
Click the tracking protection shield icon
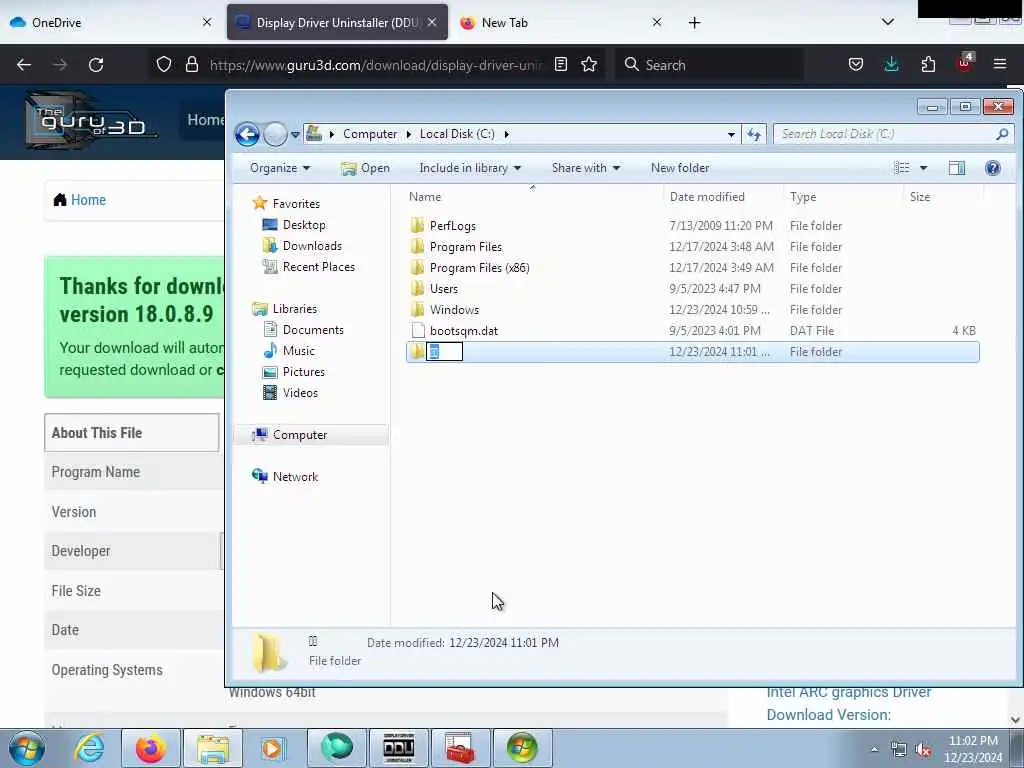(164, 64)
